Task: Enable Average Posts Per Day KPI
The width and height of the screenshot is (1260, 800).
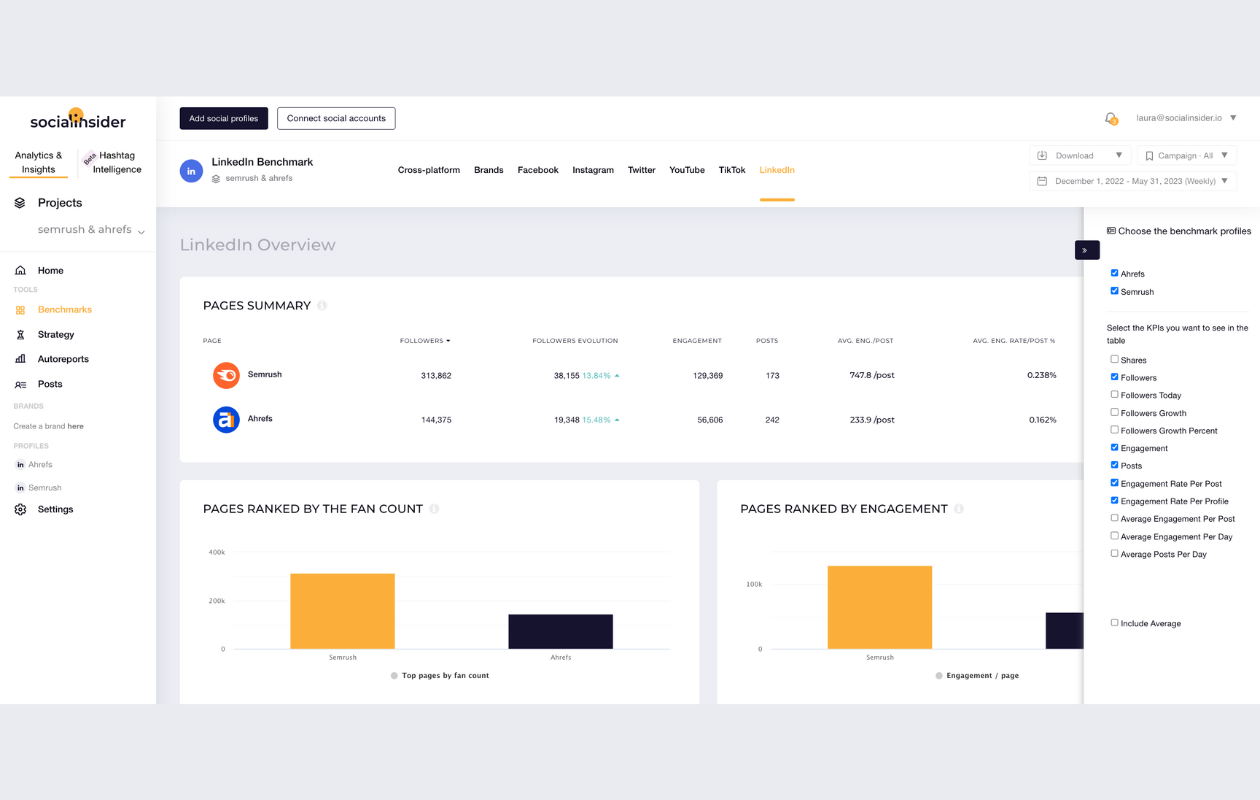Action: tap(1114, 553)
